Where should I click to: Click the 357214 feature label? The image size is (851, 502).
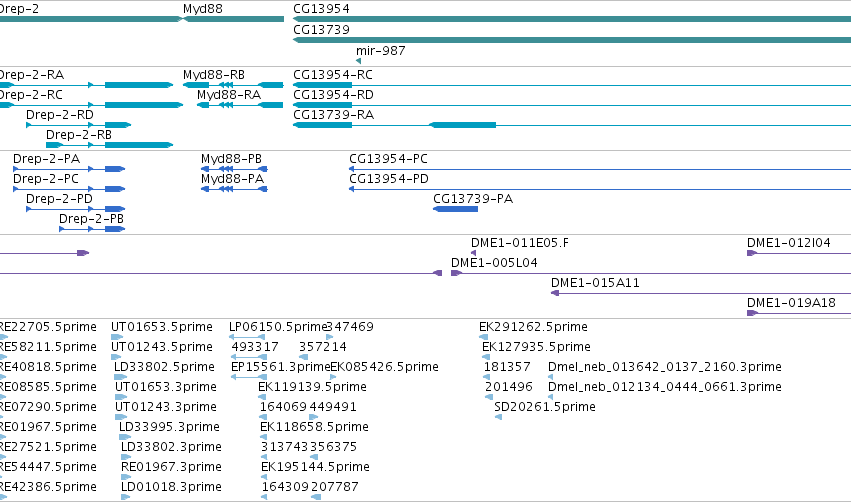tap(322, 347)
